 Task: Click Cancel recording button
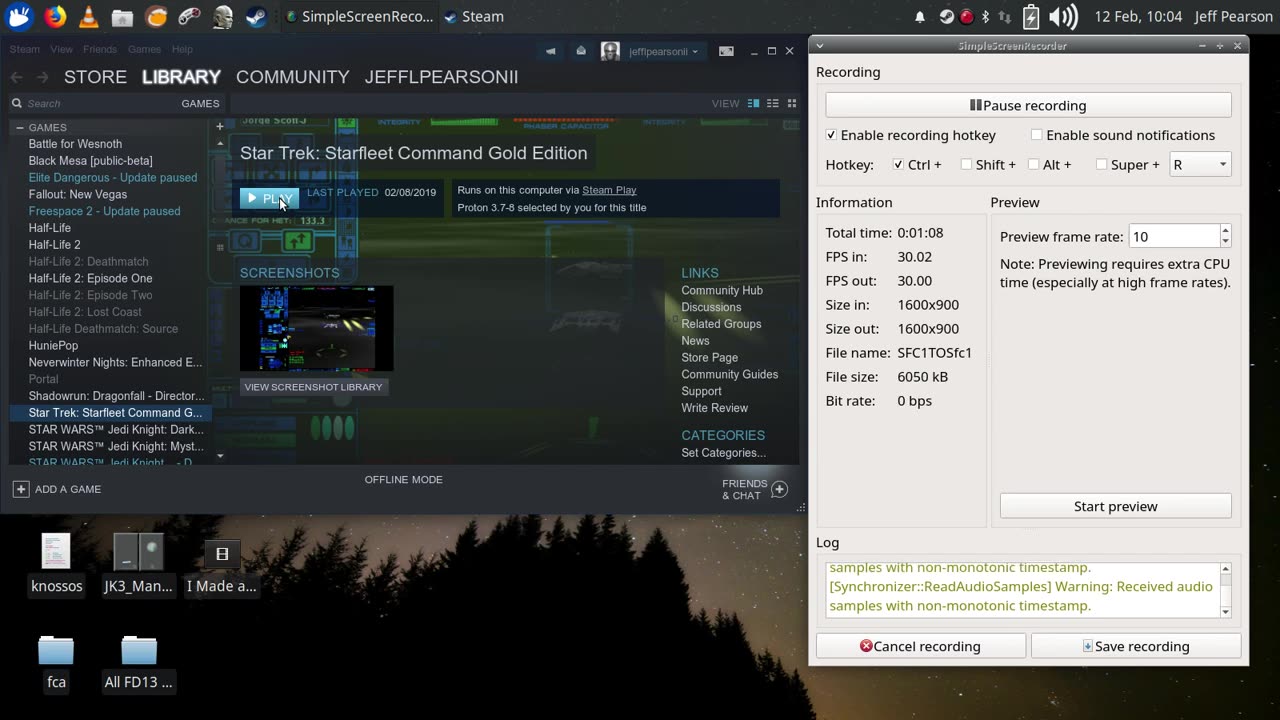pos(921,646)
